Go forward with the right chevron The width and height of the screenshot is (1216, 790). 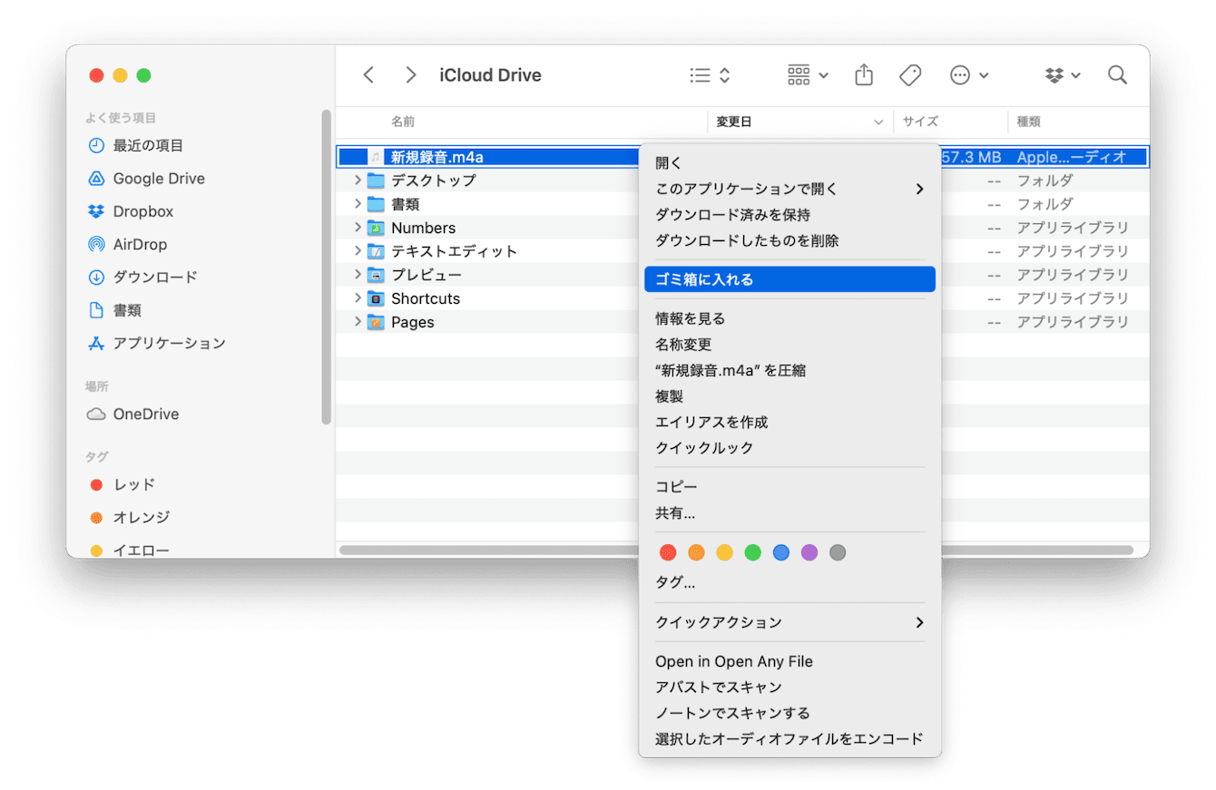click(411, 75)
